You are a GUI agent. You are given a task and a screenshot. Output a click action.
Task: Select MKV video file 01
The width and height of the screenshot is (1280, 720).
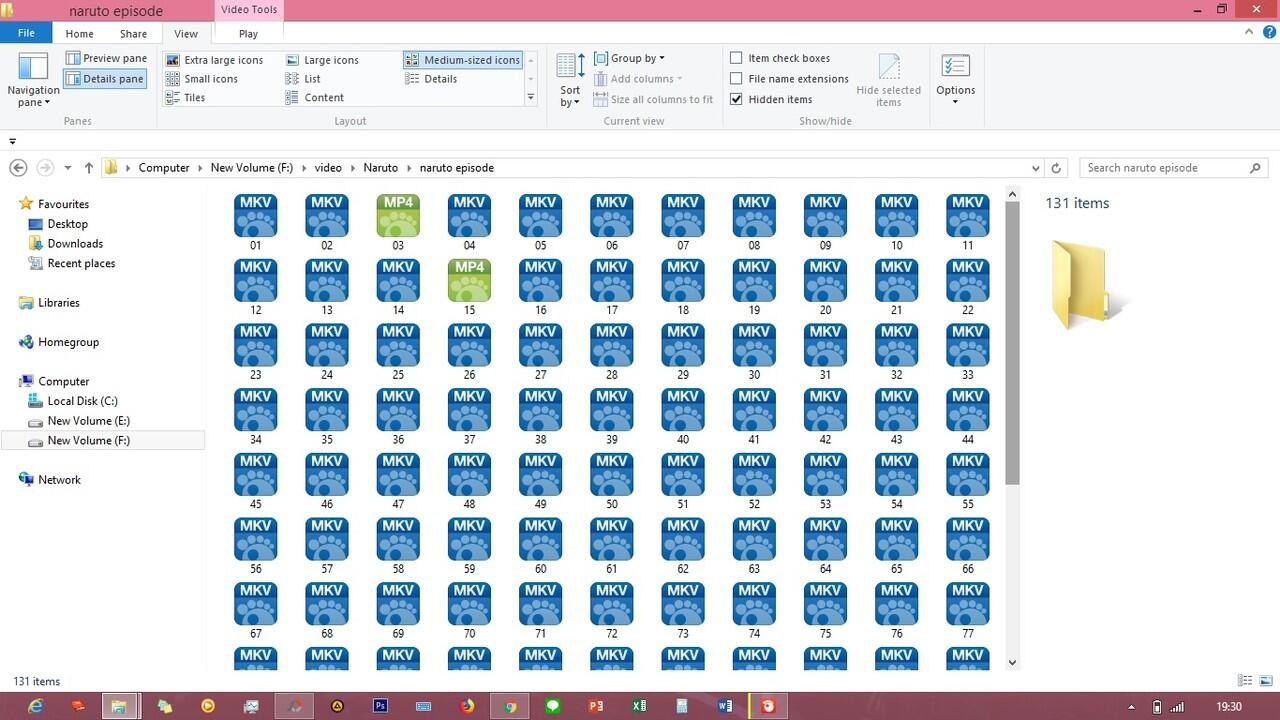click(x=255, y=222)
